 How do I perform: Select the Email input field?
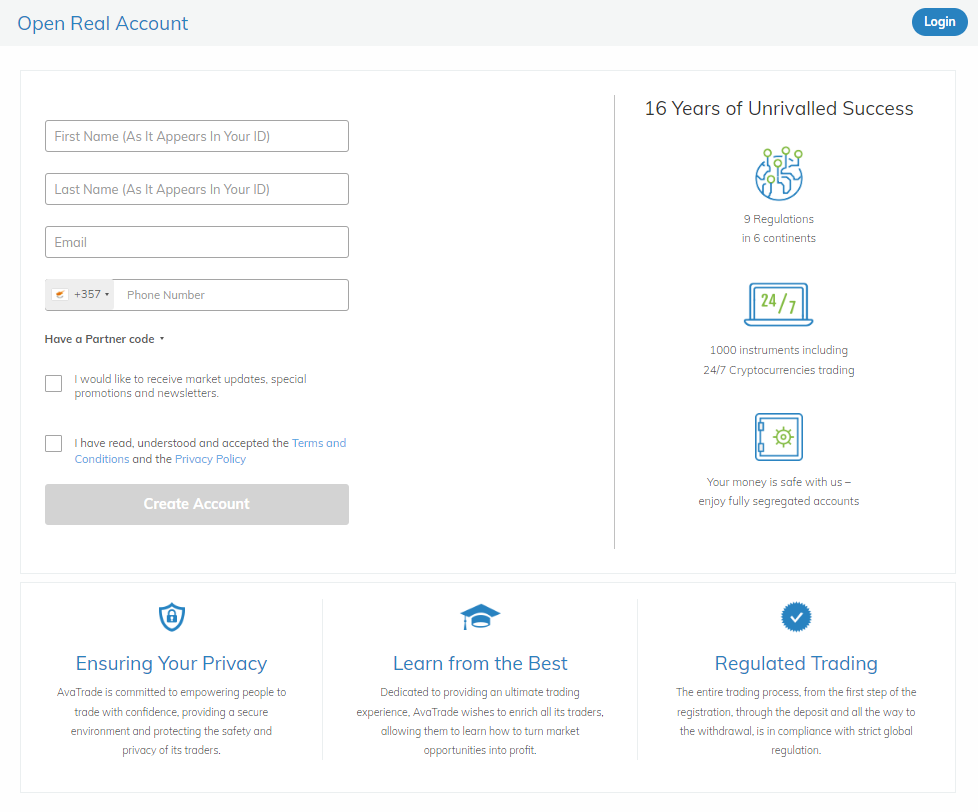(x=197, y=242)
